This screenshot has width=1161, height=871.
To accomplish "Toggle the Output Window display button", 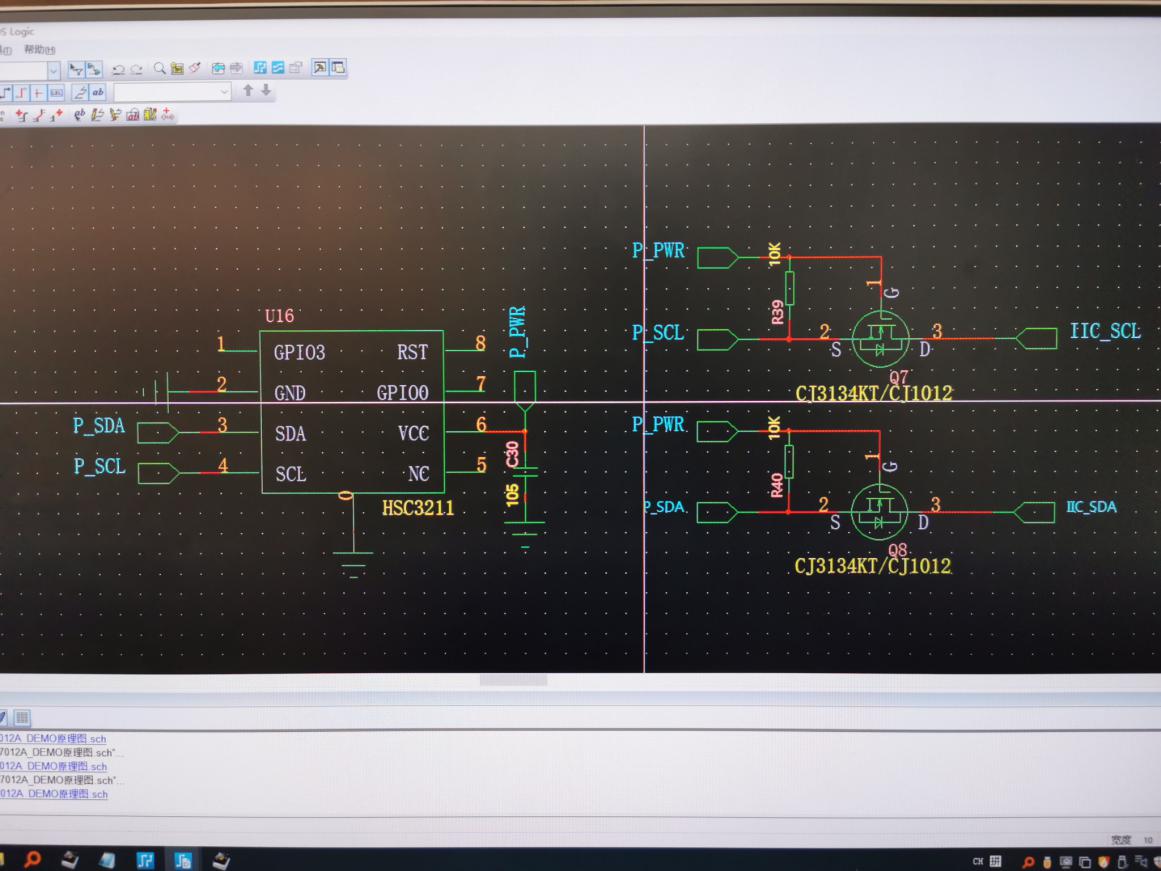I will click(338, 67).
